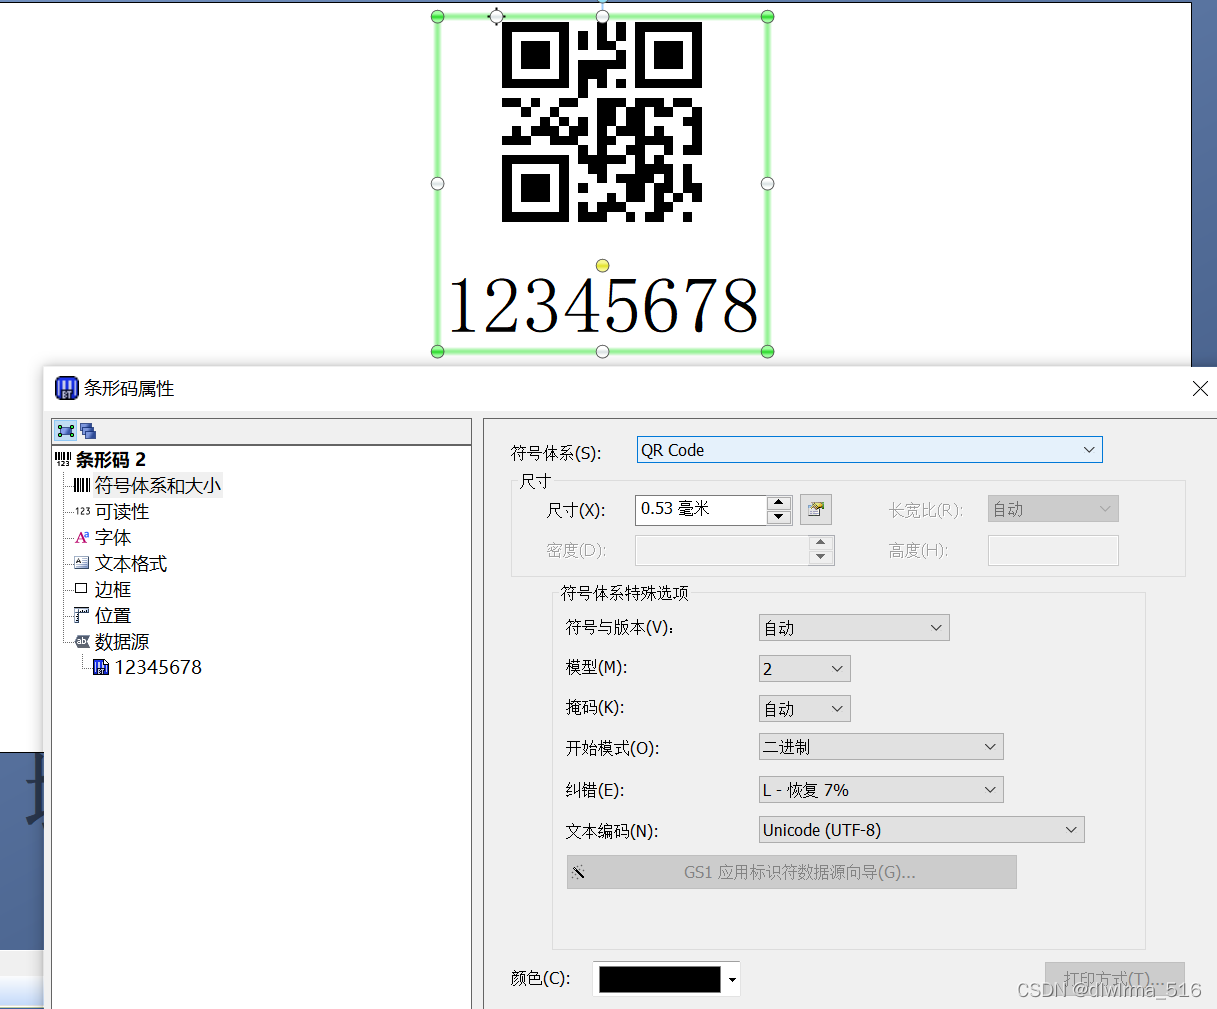
Task: Click the text box icon beside 文本格式
Action: [82, 564]
